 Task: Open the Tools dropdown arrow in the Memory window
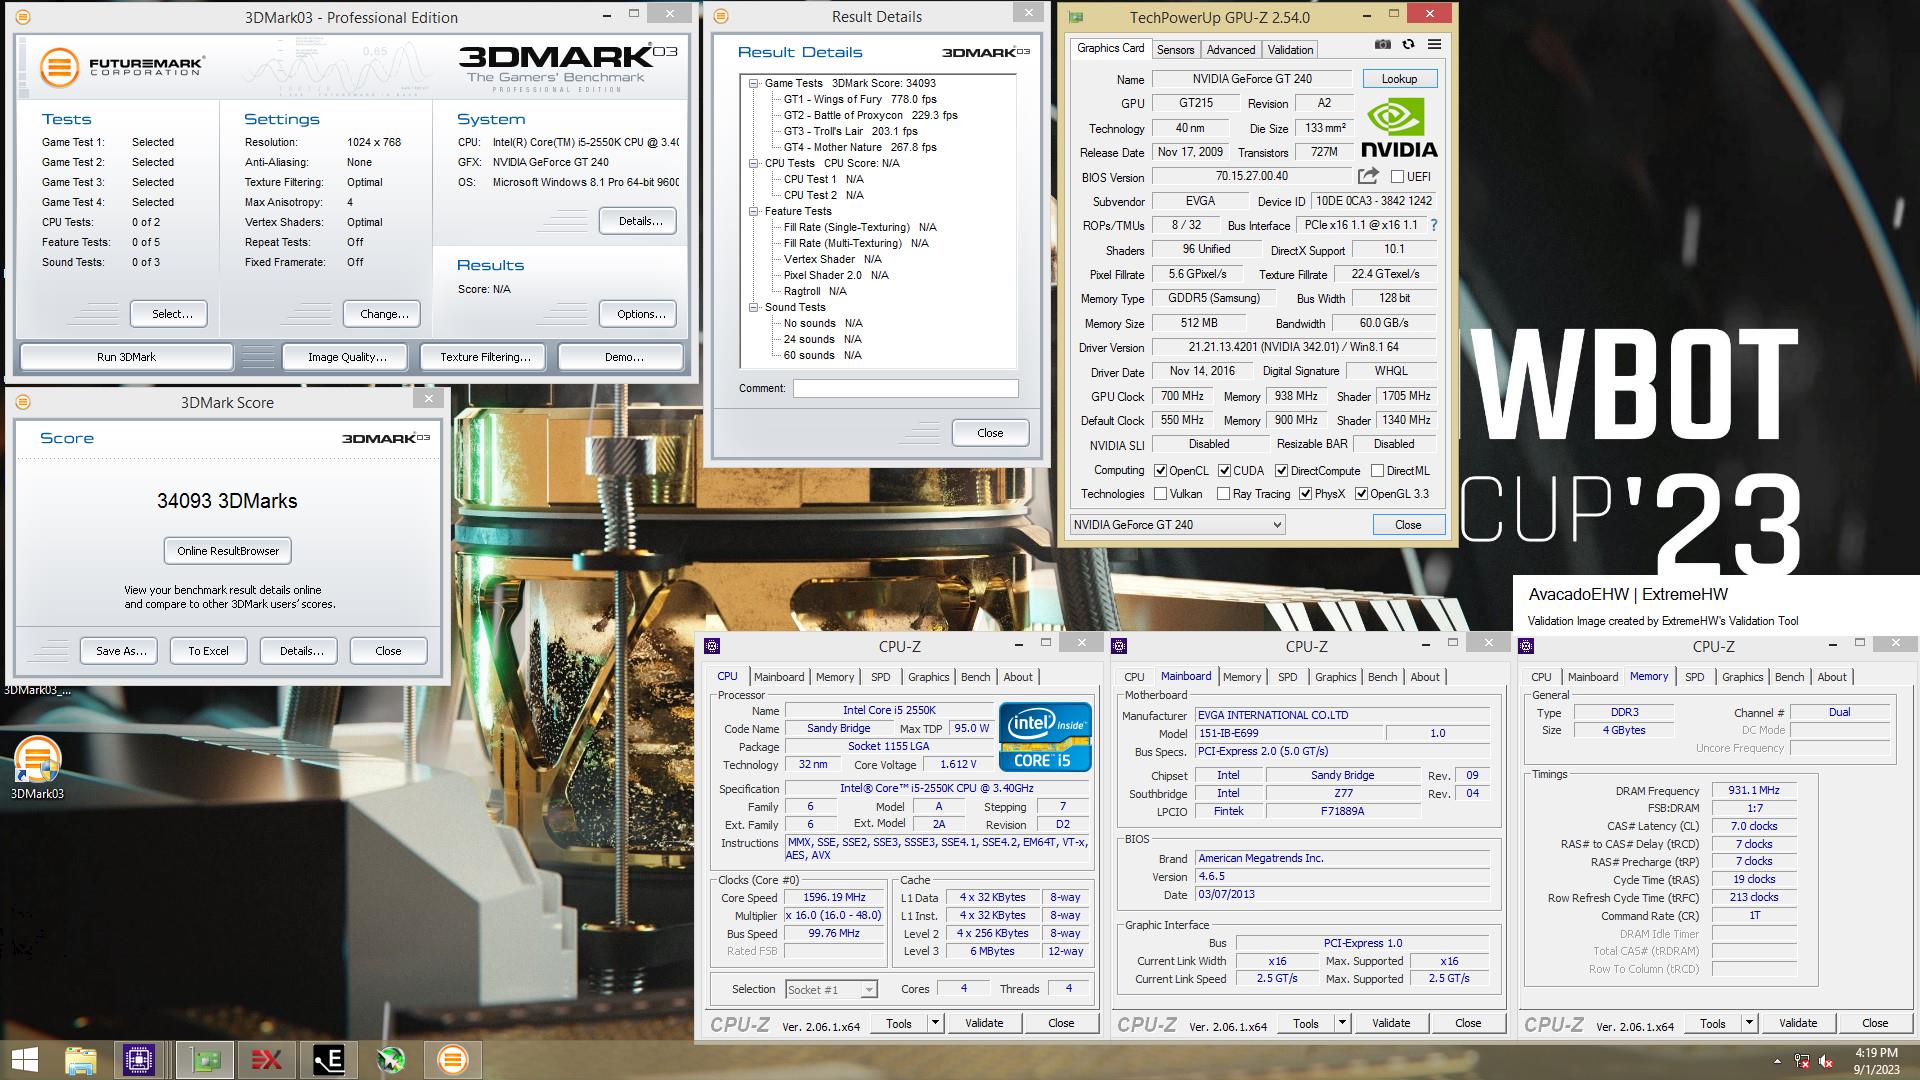coord(1749,1023)
